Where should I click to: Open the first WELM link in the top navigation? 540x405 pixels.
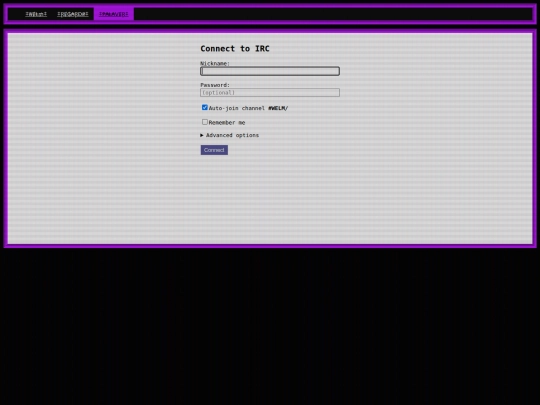pos(36,14)
